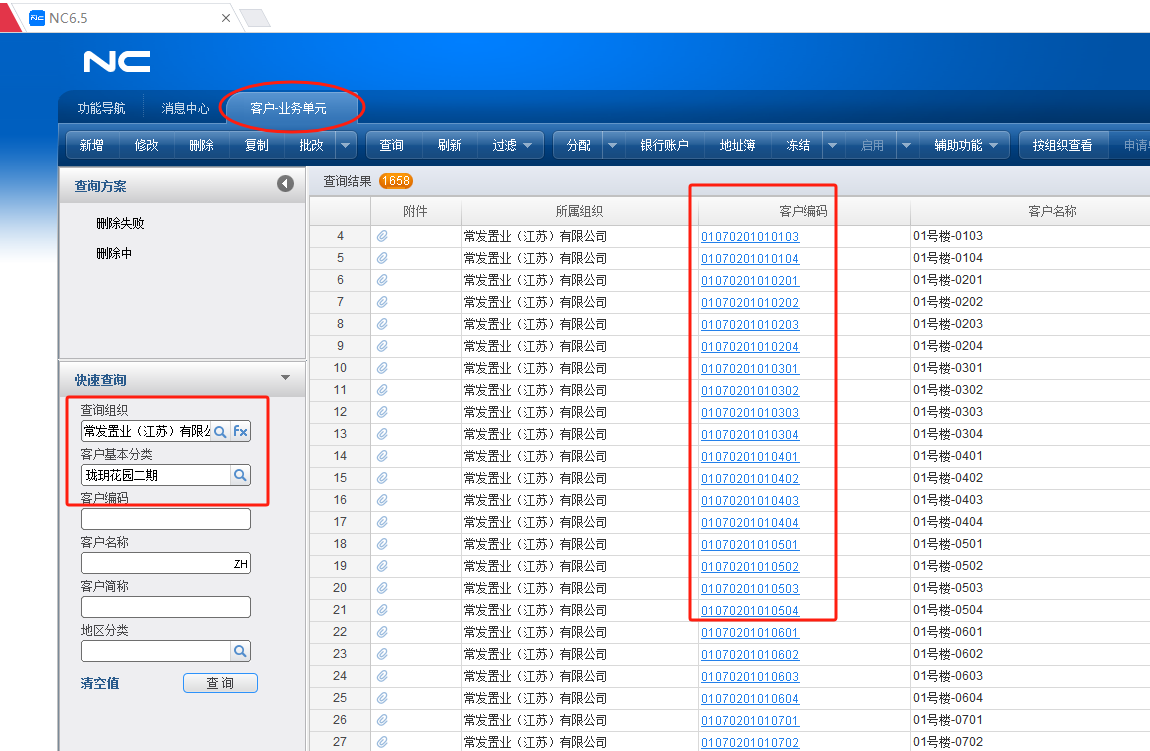Click into the 客户编码 input field
Screen dimensions: 1150x751
[166, 520]
